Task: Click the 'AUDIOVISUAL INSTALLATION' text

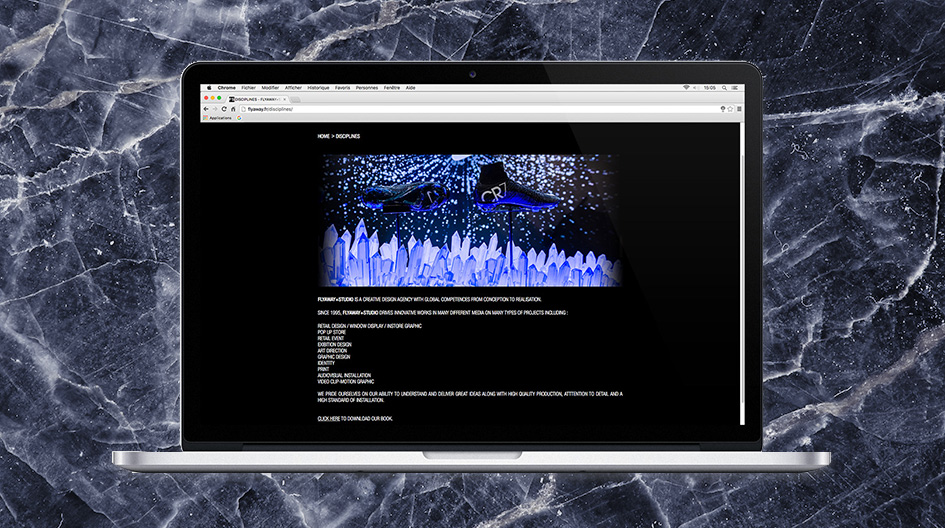Action: click(344, 375)
